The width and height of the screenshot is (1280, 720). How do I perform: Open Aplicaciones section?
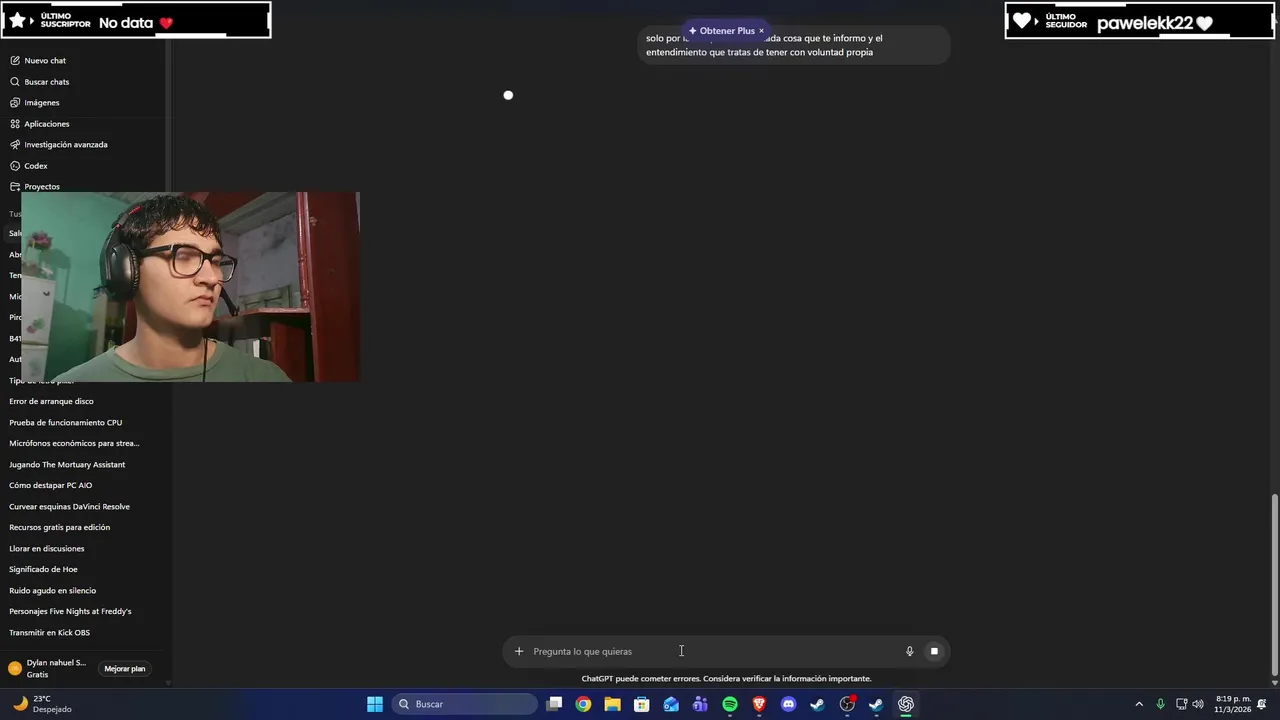pyautogui.click(x=47, y=124)
